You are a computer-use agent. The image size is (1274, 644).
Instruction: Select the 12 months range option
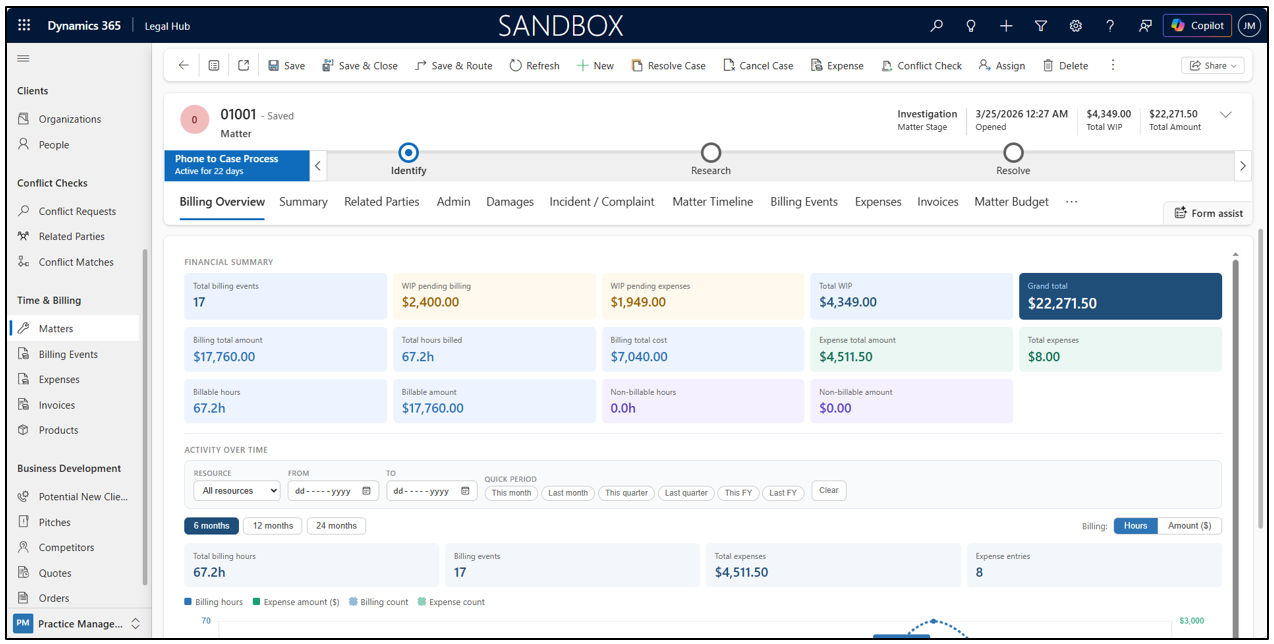tap(273, 526)
